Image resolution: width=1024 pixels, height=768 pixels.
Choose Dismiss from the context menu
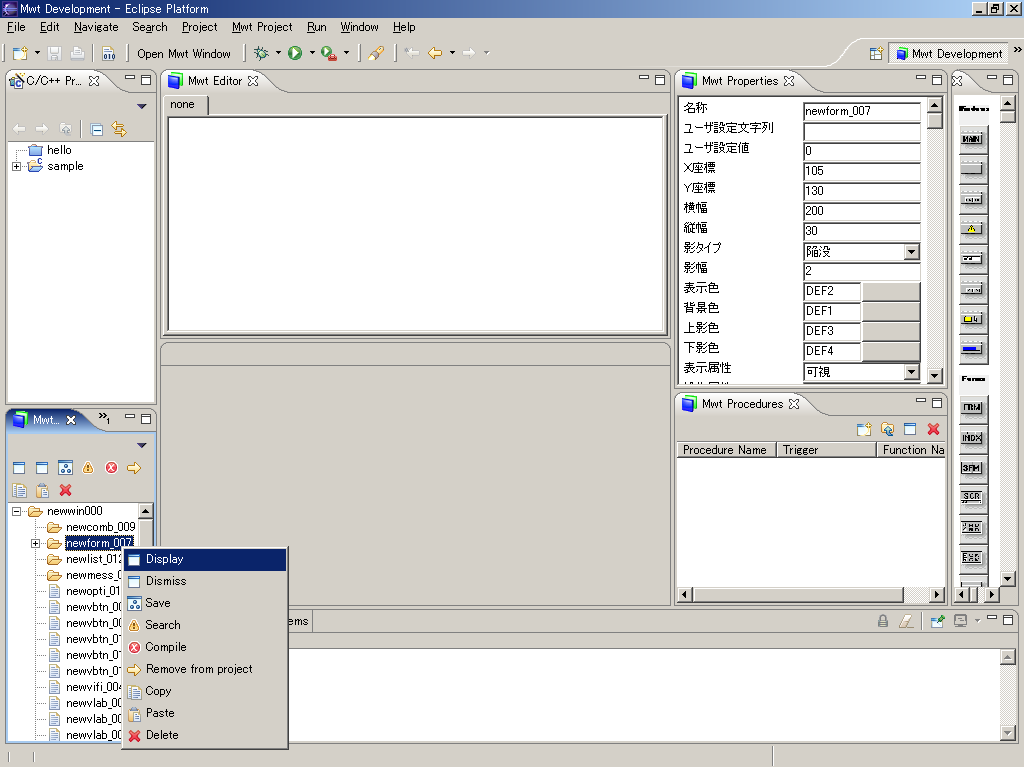point(205,581)
